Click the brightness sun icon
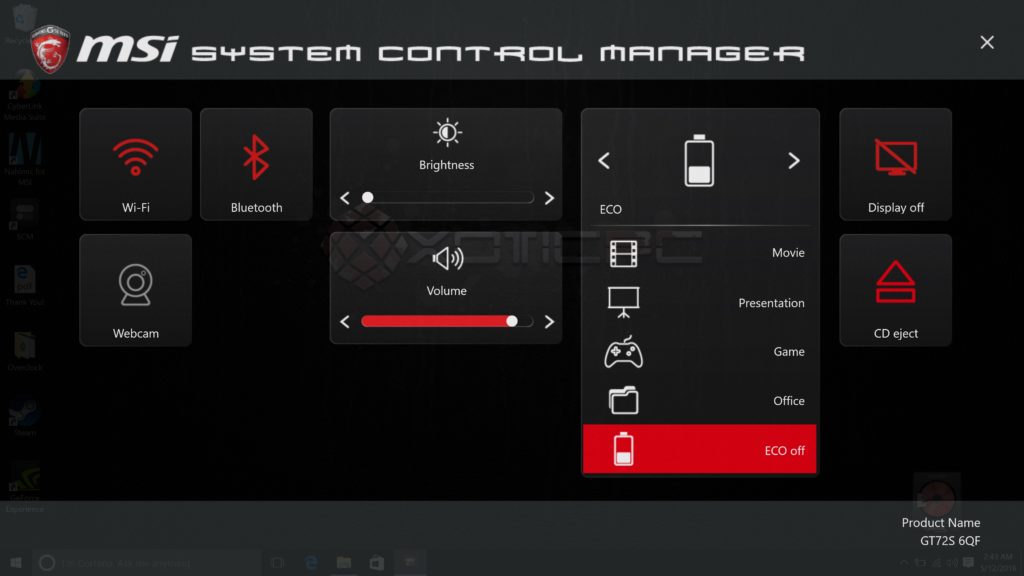The image size is (1024, 576). [x=447, y=133]
